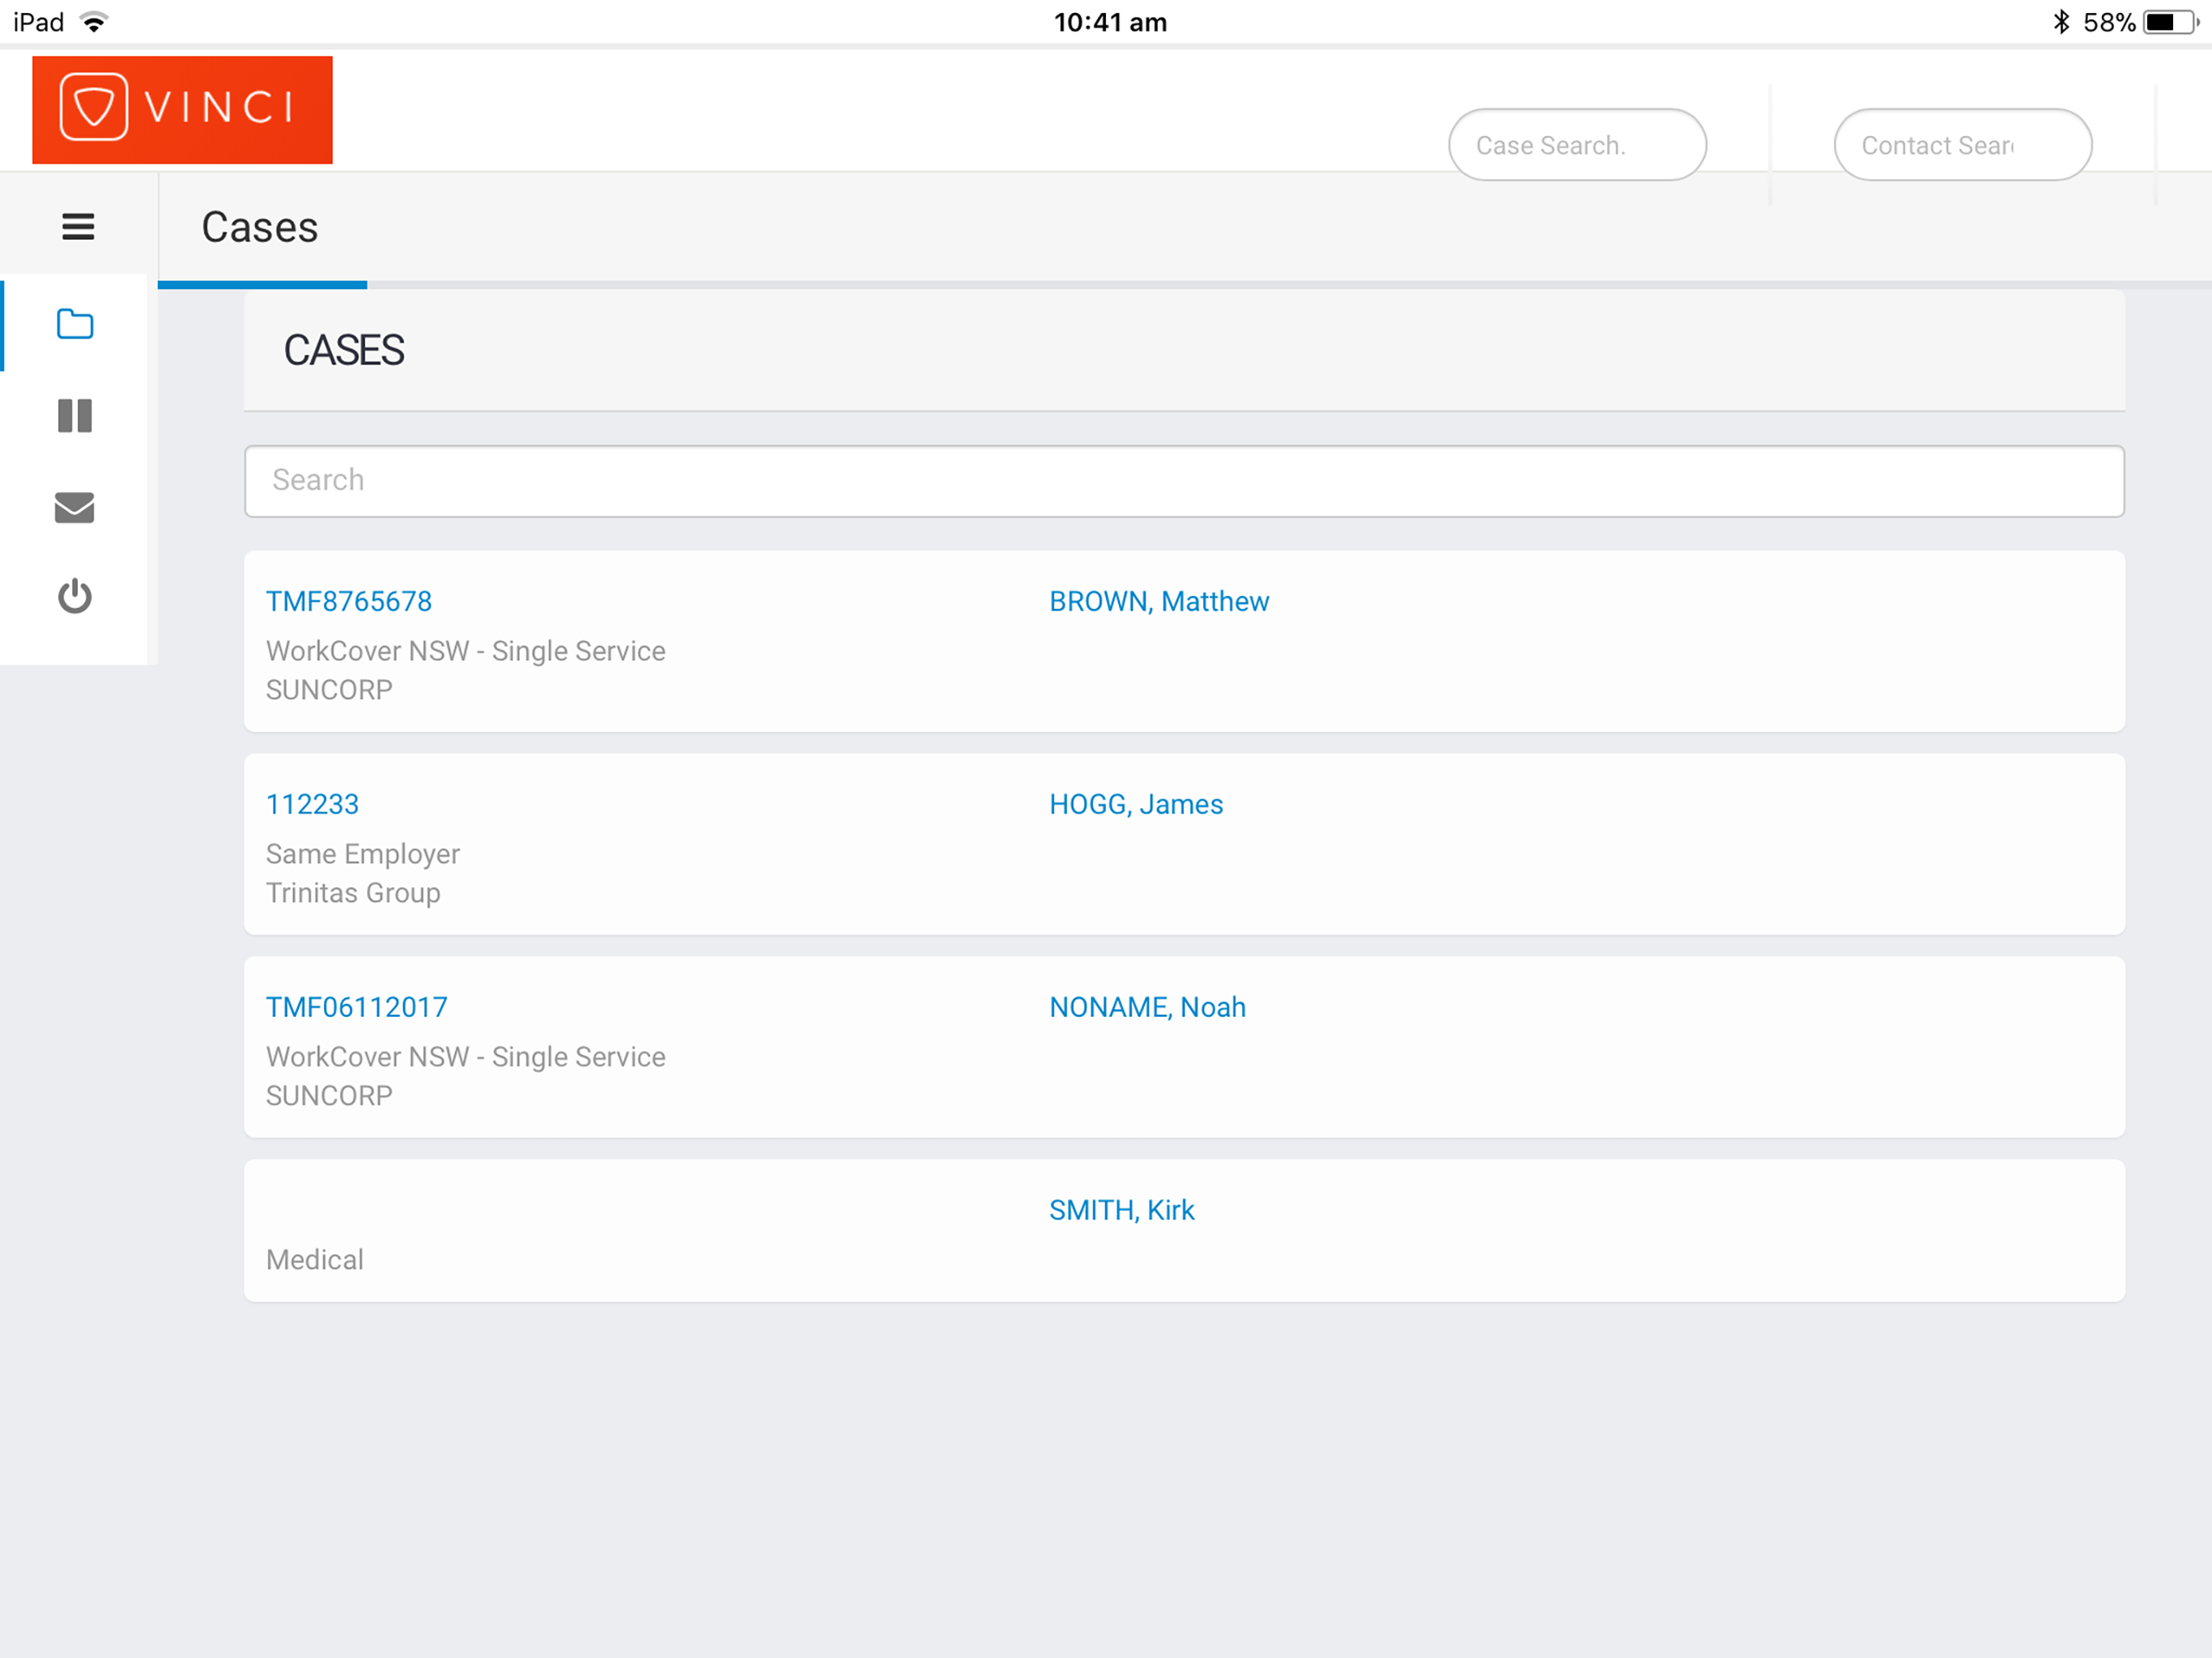Click the power logout icon

pos(75,597)
